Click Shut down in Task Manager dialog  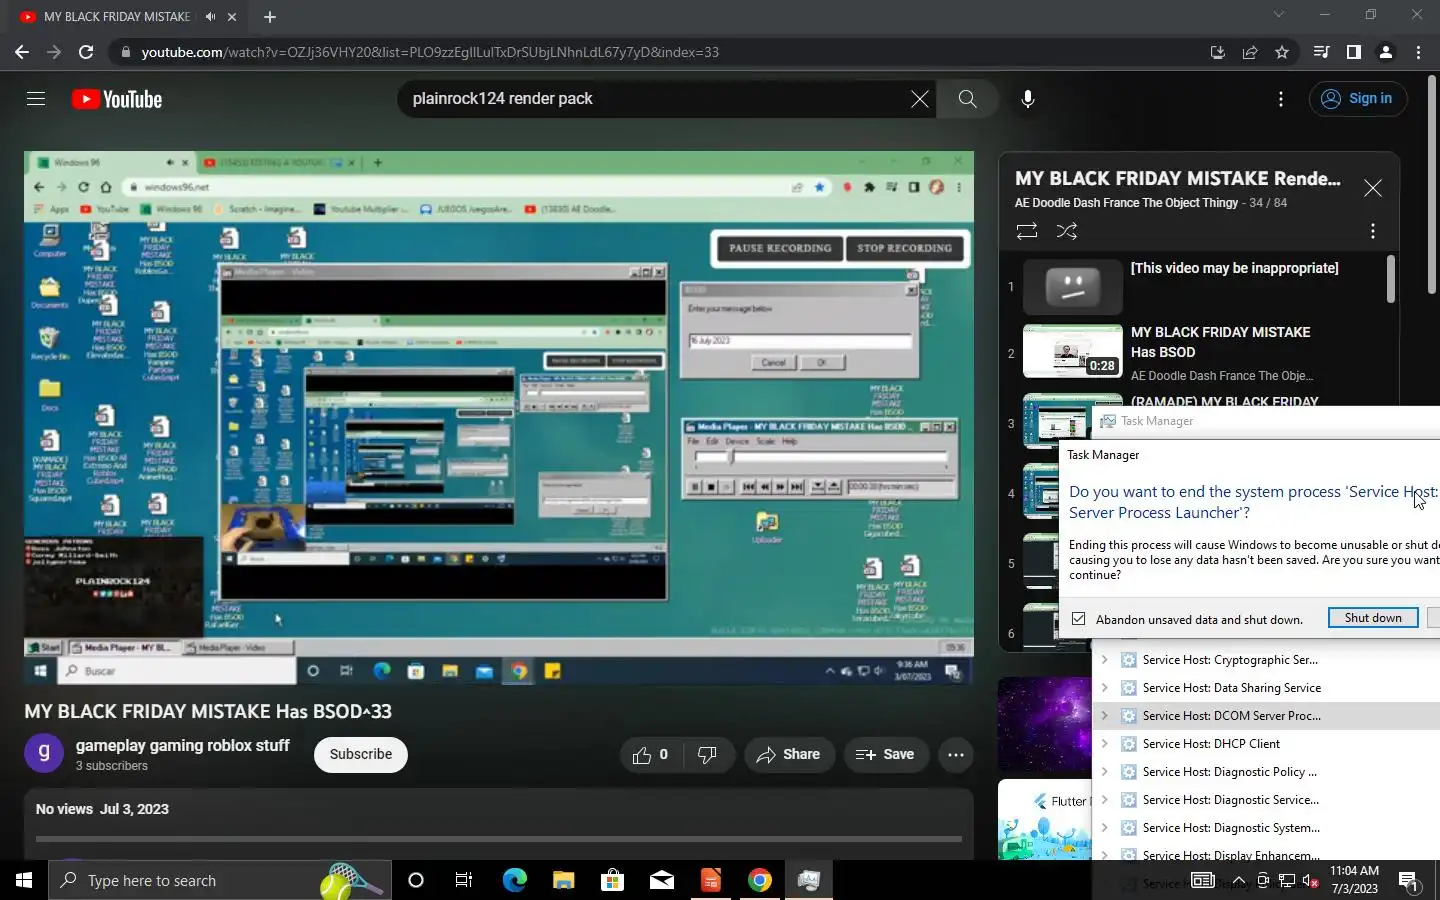pyautogui.click(x=1373, y=618)
